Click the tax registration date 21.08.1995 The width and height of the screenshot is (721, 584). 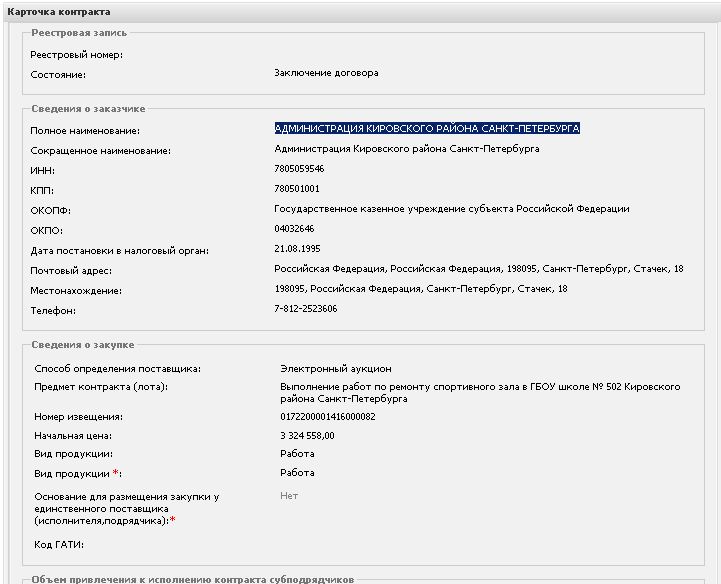pos(297,249)
